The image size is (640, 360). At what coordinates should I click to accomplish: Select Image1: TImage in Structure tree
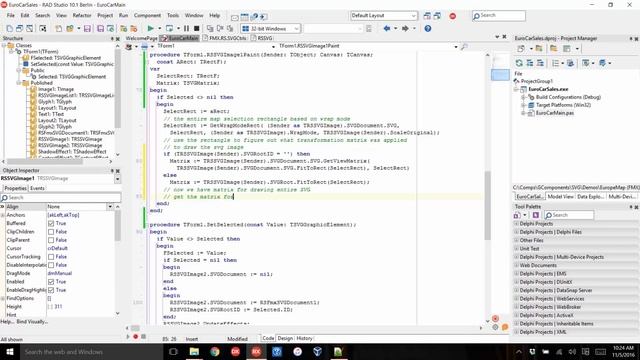[56, 89]
